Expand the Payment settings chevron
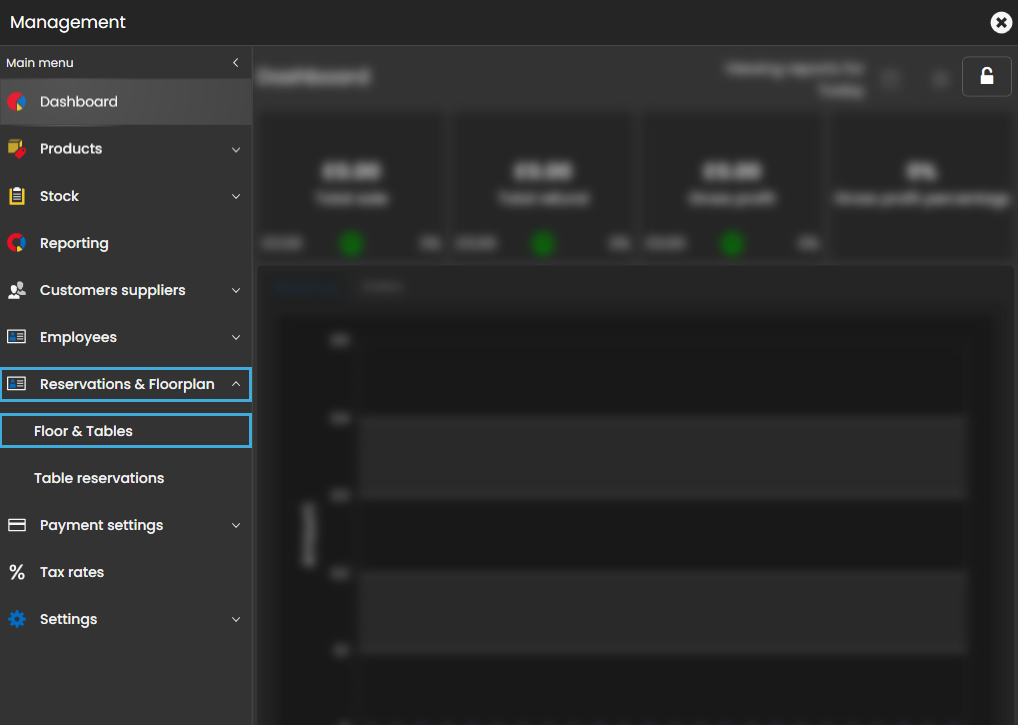This screenshot has height=725, width=1018. (236, 526)
